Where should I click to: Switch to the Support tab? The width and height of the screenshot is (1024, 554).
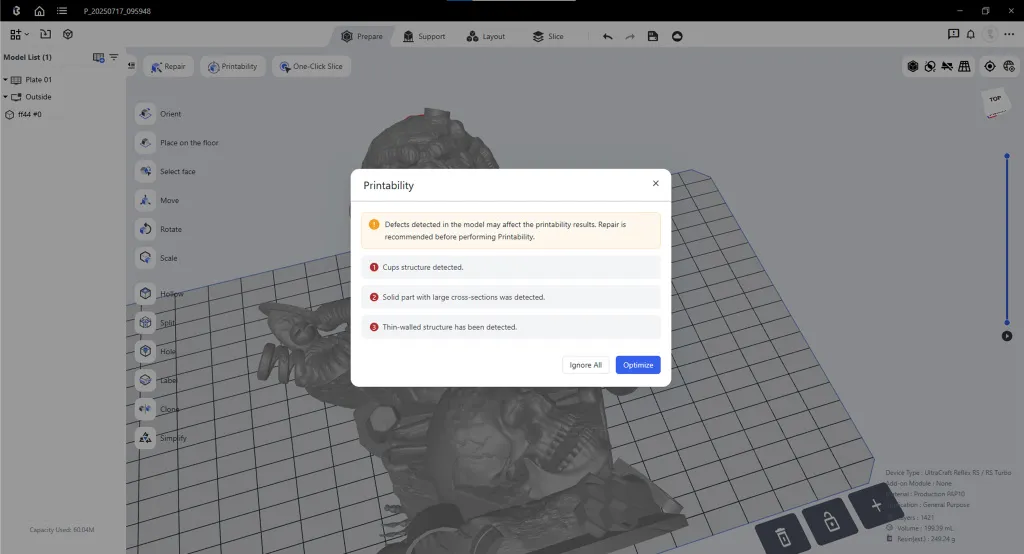point(424,36)
